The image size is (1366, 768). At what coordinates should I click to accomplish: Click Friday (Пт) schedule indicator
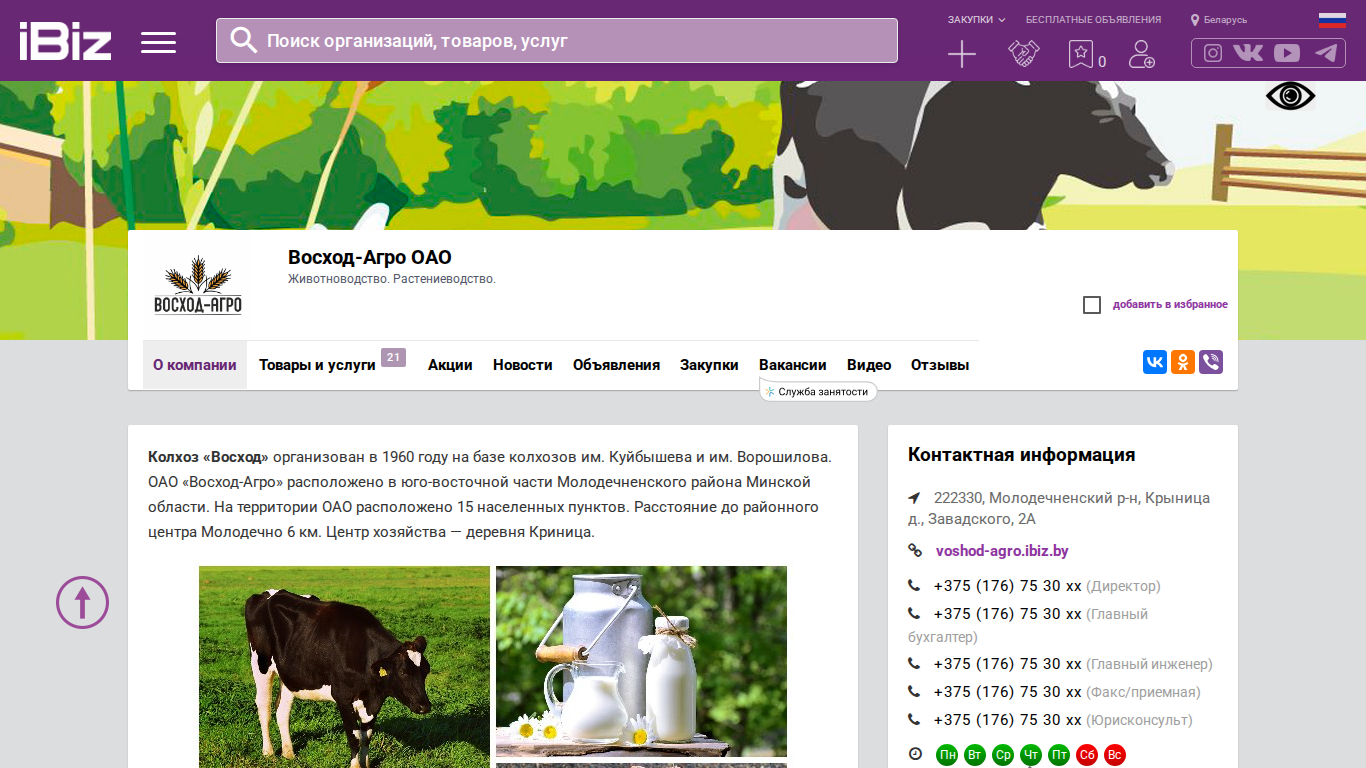click(1059, 755)
